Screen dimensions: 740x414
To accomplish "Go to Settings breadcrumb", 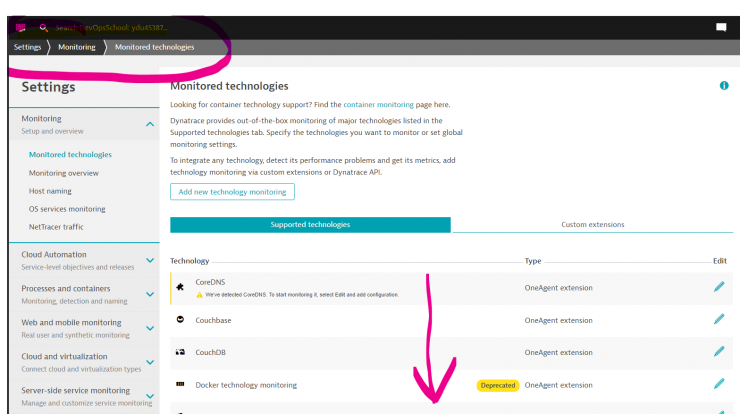I will (27, 47).
